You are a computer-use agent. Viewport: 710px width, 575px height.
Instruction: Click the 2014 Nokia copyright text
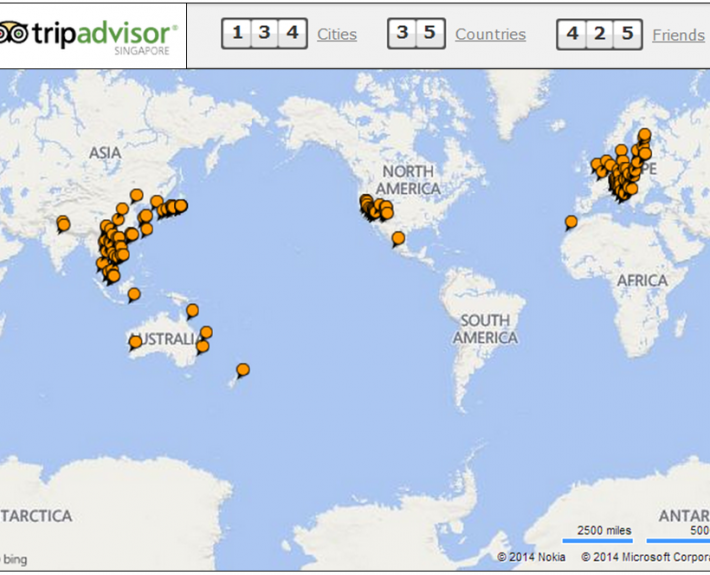coord(531,557)
